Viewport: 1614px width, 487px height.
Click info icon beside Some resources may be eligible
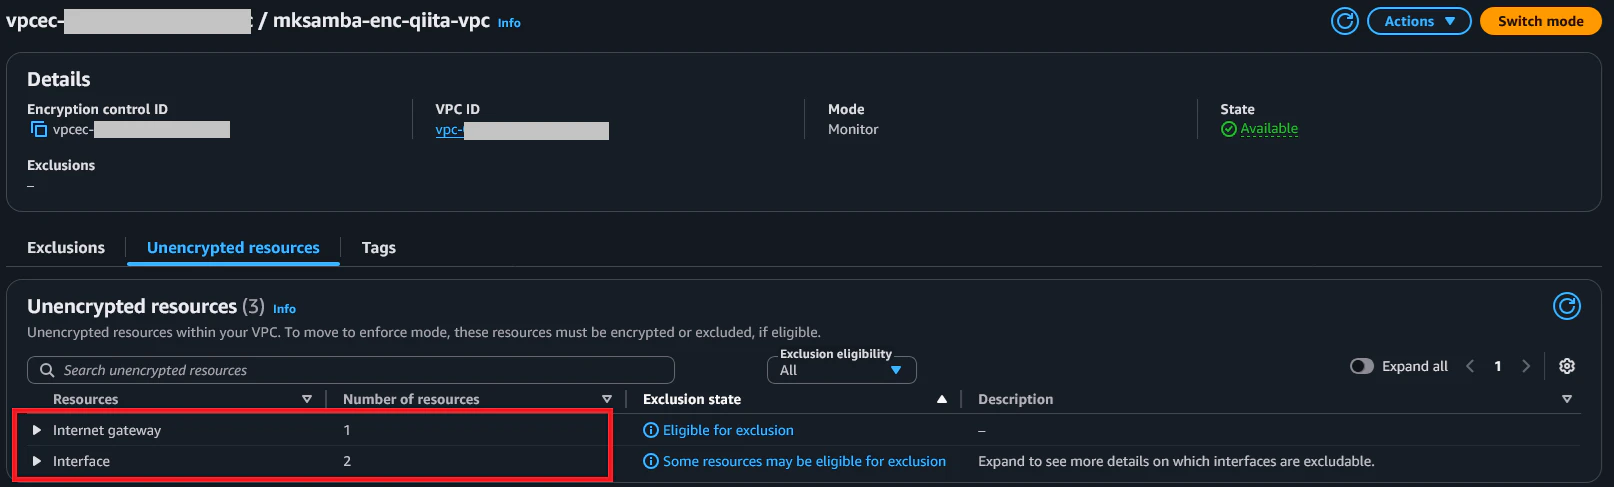651,461
